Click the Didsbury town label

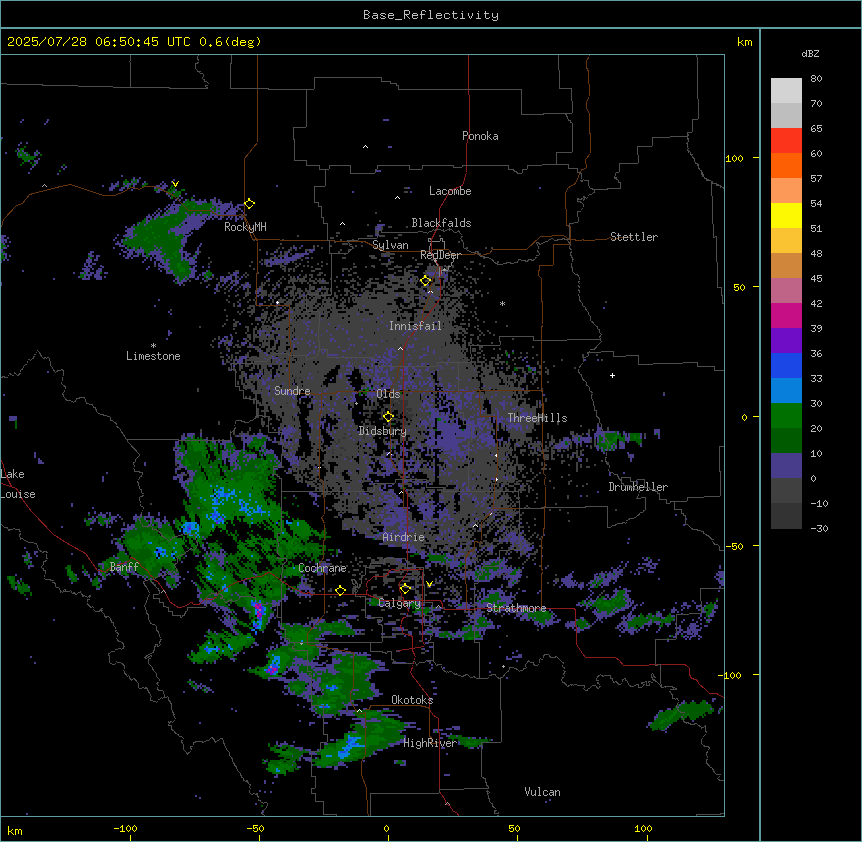[383, 431]
